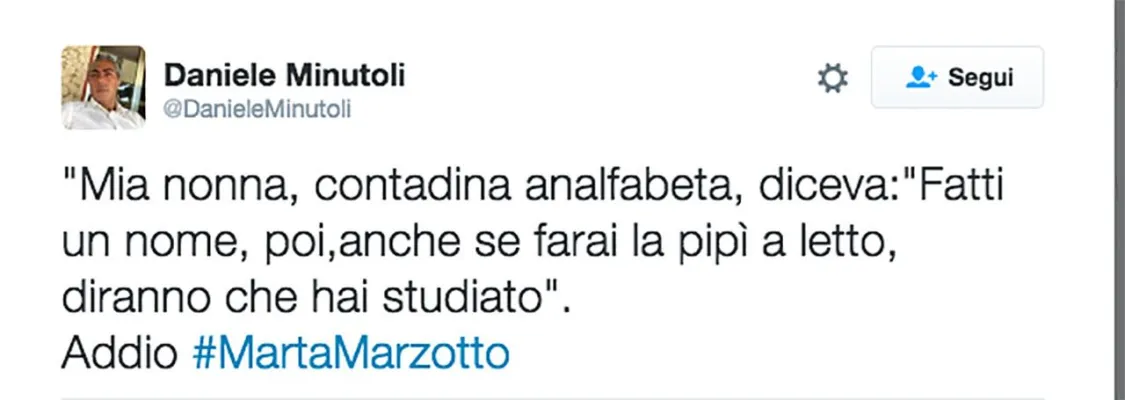Follow the user with the Segui button
This screenshot has height=400, width=1125.
957,77
